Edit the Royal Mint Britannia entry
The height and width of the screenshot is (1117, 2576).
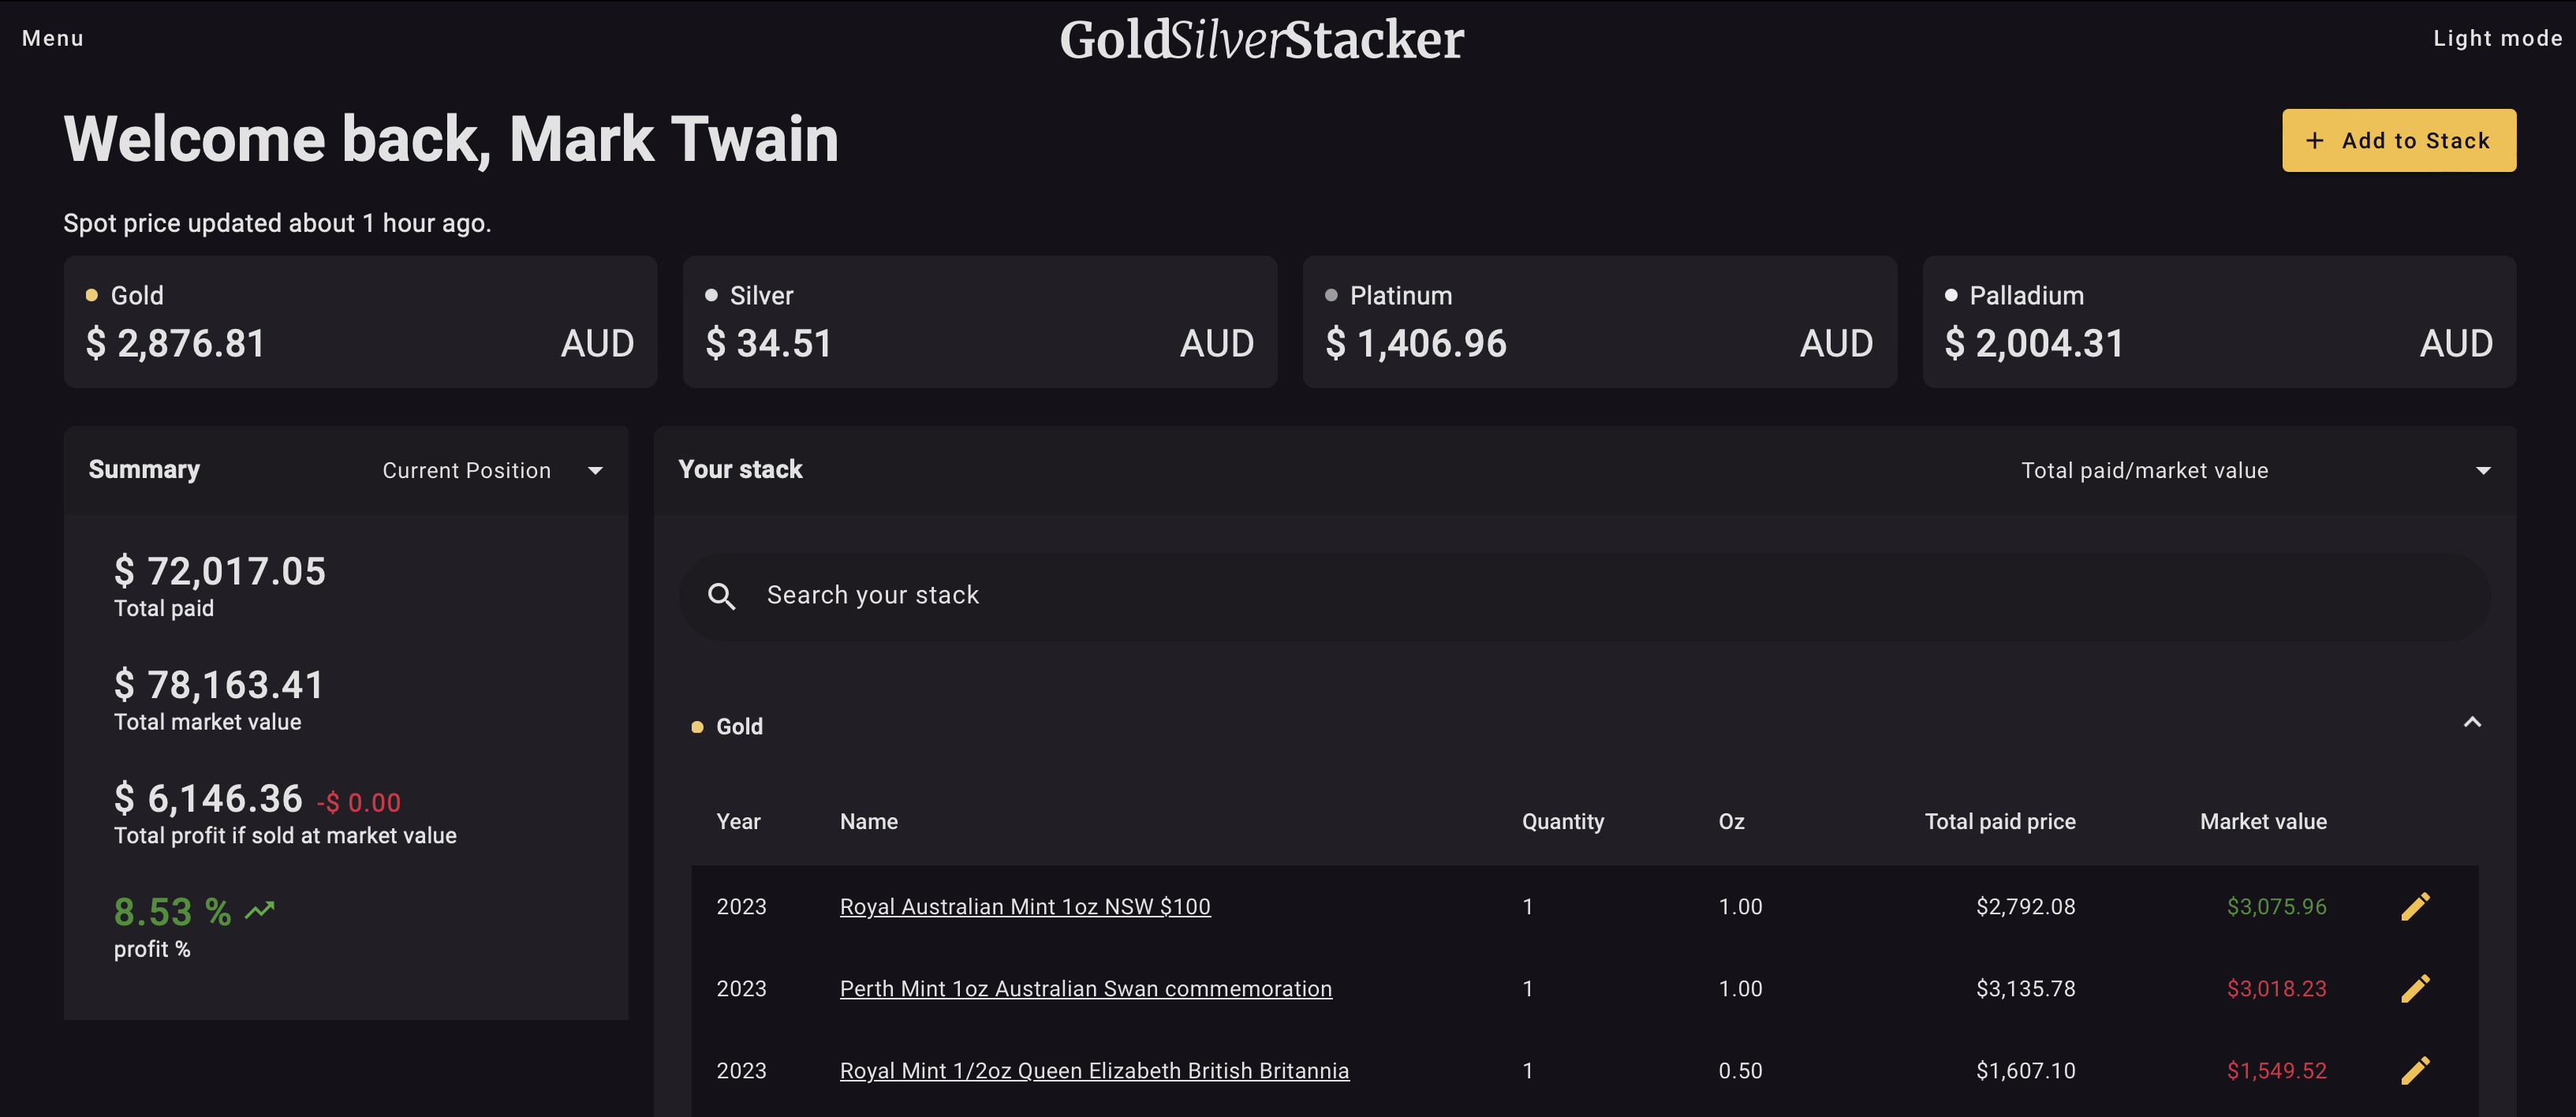[x=2417, y=1070]
